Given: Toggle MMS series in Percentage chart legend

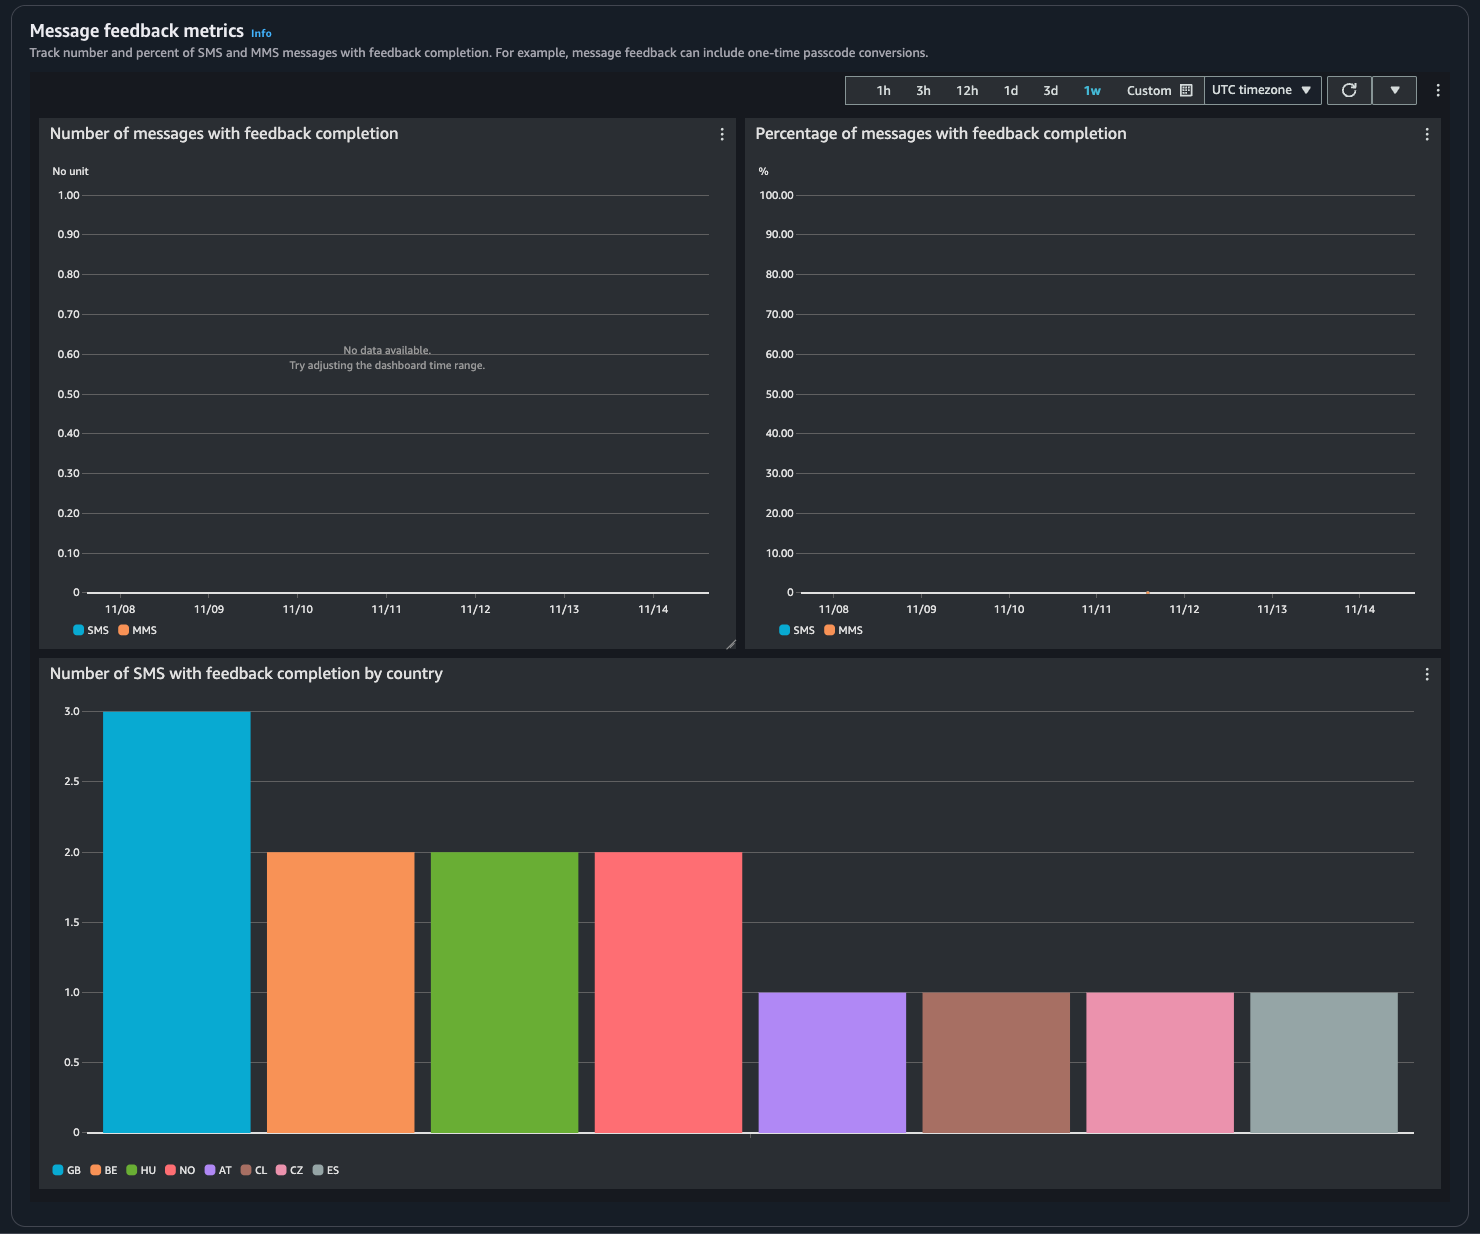Looking at the screenshot, I should pos(843,631).
